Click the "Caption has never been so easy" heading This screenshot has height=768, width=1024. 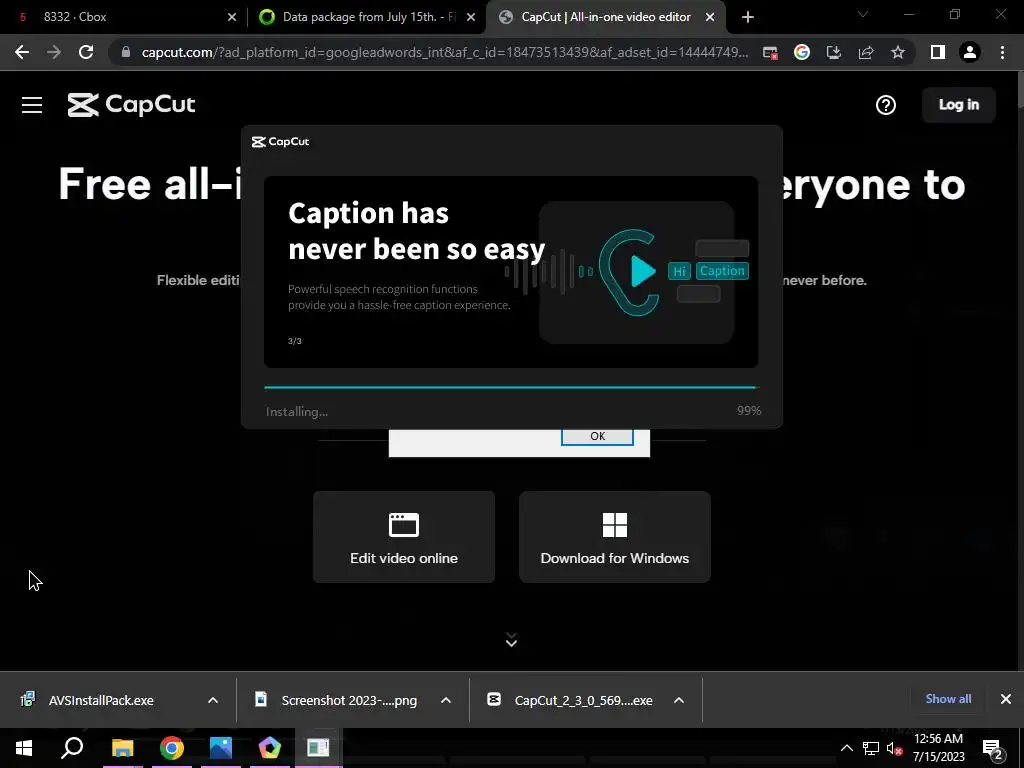(x=417, y=231)
